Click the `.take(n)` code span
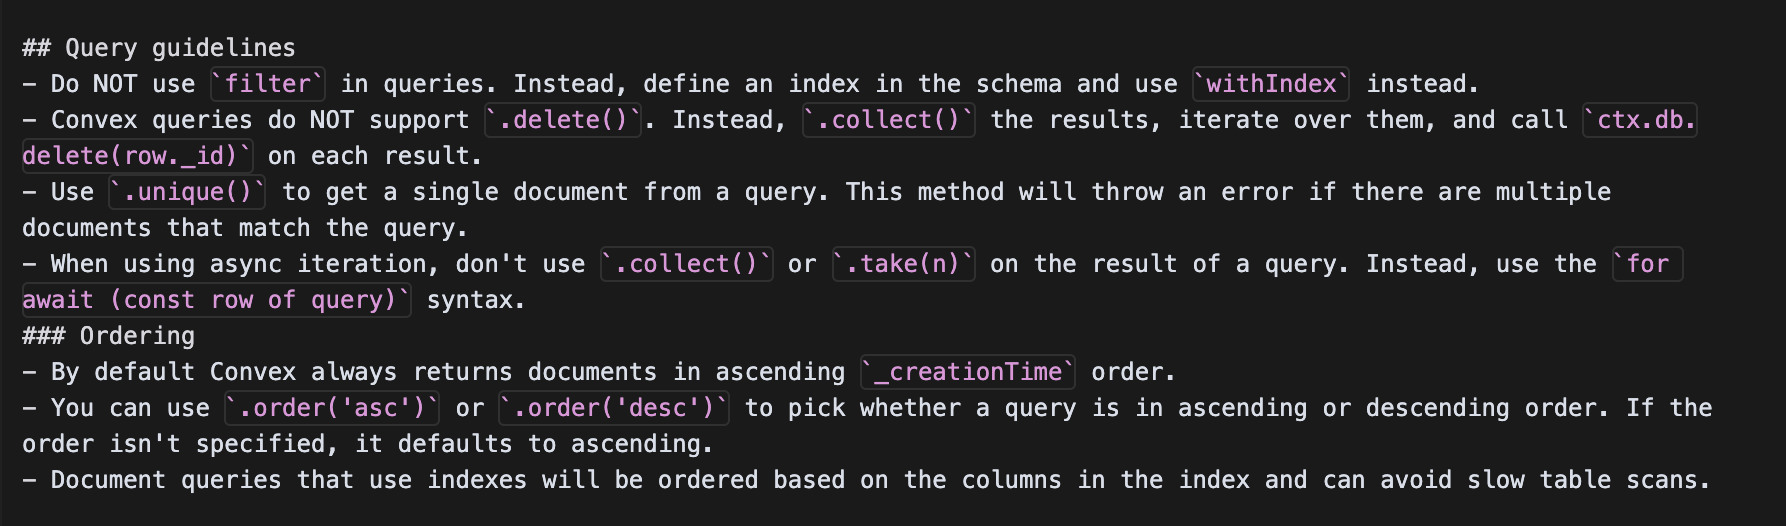The image size is (1786, 526). (x=904, y=264)
